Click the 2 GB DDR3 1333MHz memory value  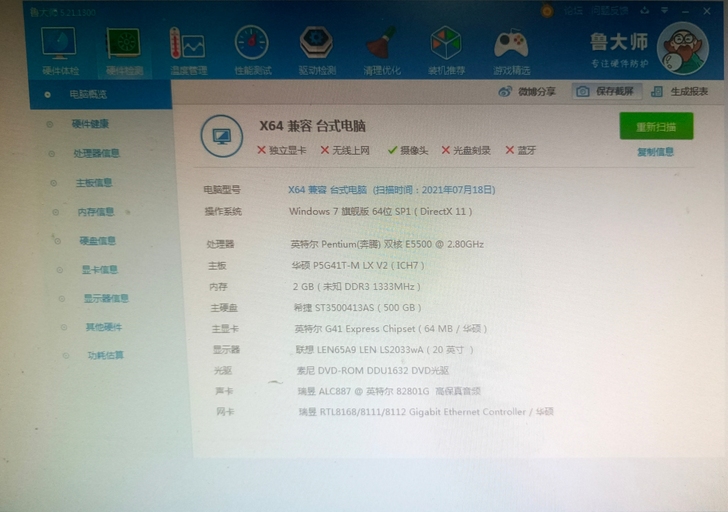pyautogui.click(x=357, y=287)
